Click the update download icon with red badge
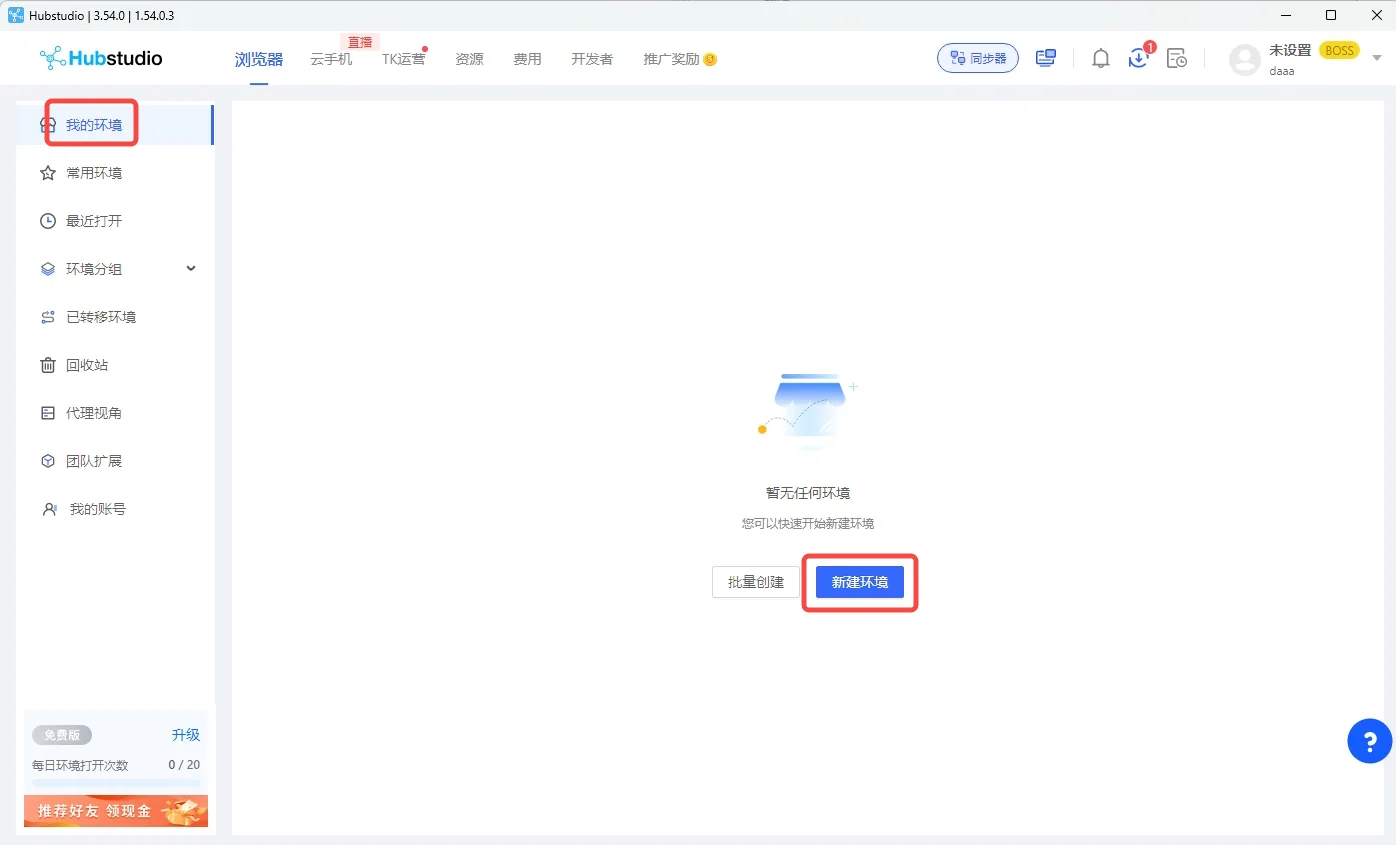Screen dimensions: 1396x845 [x=1139, y=57]
